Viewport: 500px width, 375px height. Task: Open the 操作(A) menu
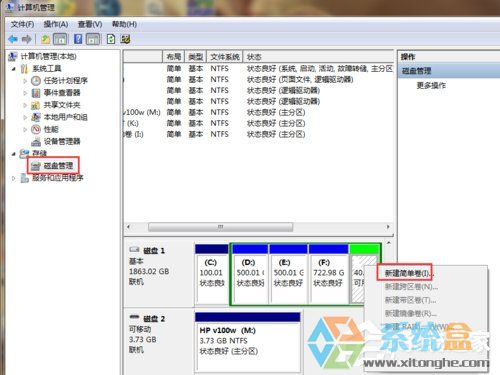click(x=56, y=24)
